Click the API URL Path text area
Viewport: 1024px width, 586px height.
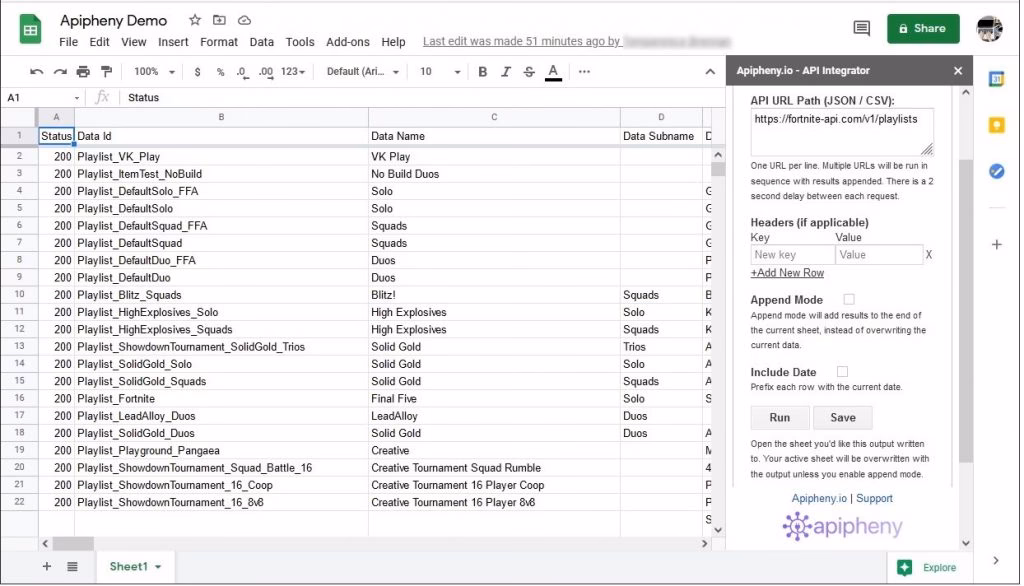[x=842, y=132]
